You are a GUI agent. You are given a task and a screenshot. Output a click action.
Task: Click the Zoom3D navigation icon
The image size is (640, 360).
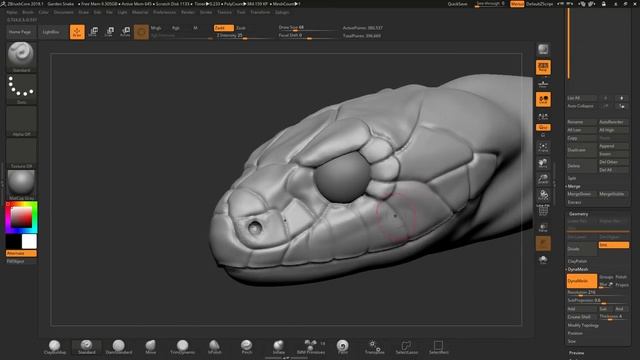[543, 179]
